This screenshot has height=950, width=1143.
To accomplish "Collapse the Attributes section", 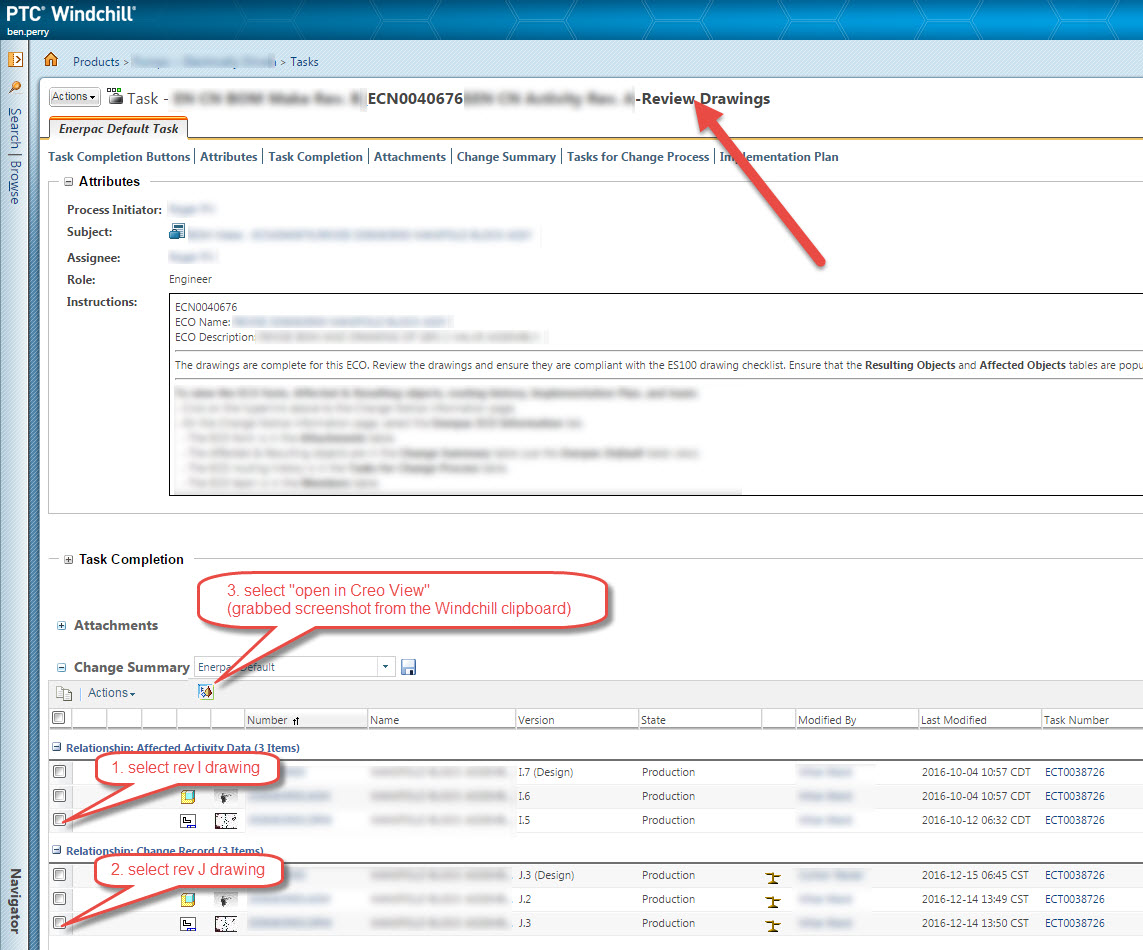I will click(x=69, y=182).
